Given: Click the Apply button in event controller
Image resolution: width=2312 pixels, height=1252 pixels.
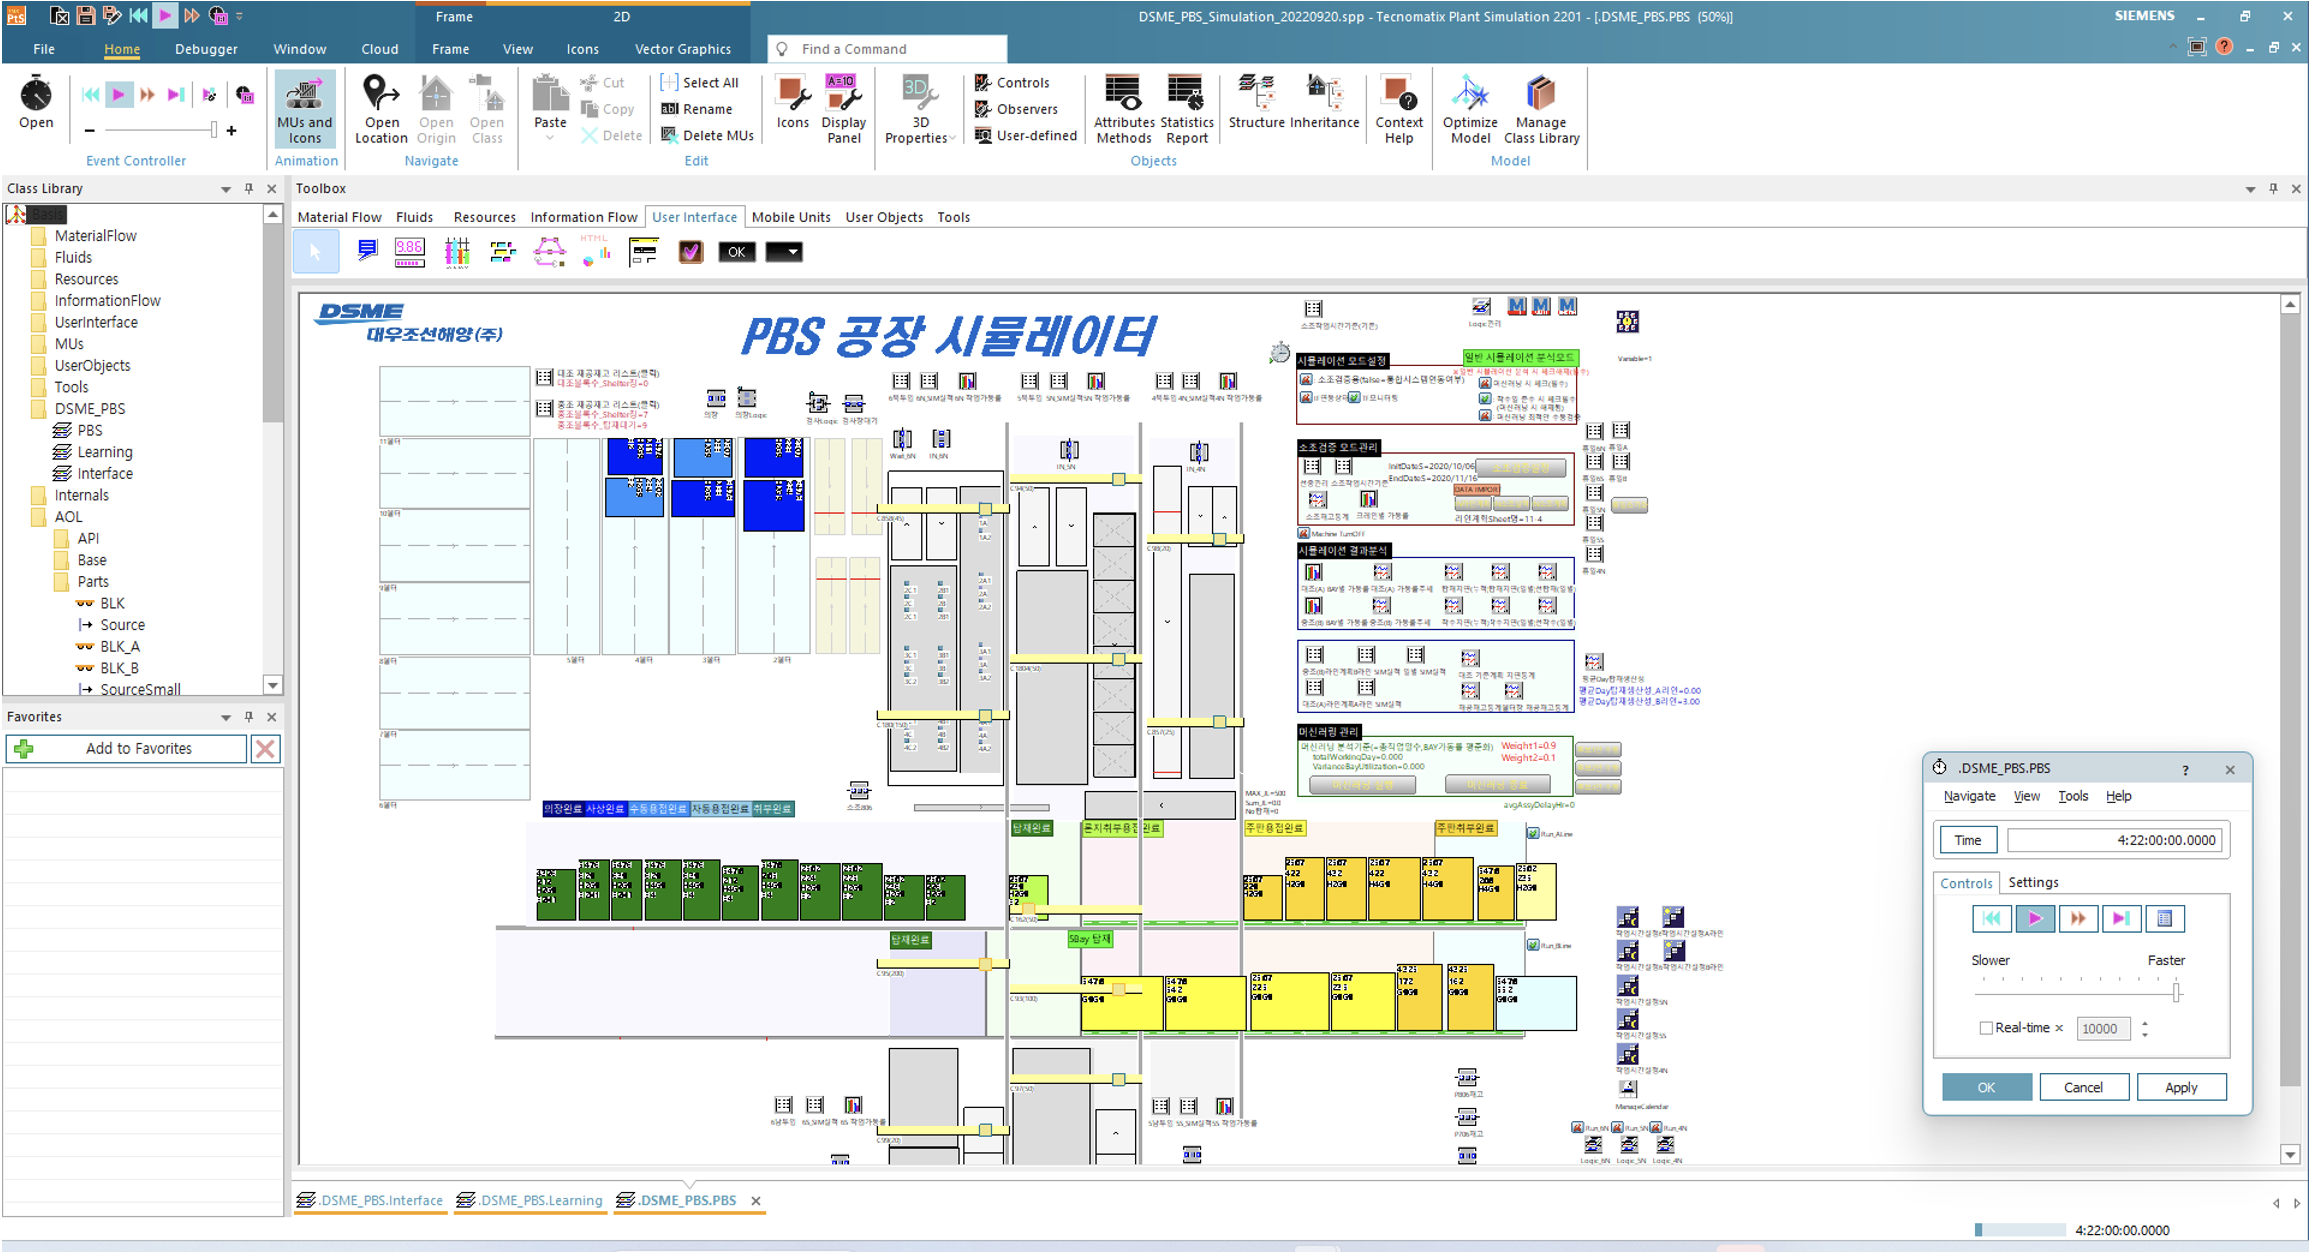Looking at the screenshot, I should (x=2179, y=1085).
